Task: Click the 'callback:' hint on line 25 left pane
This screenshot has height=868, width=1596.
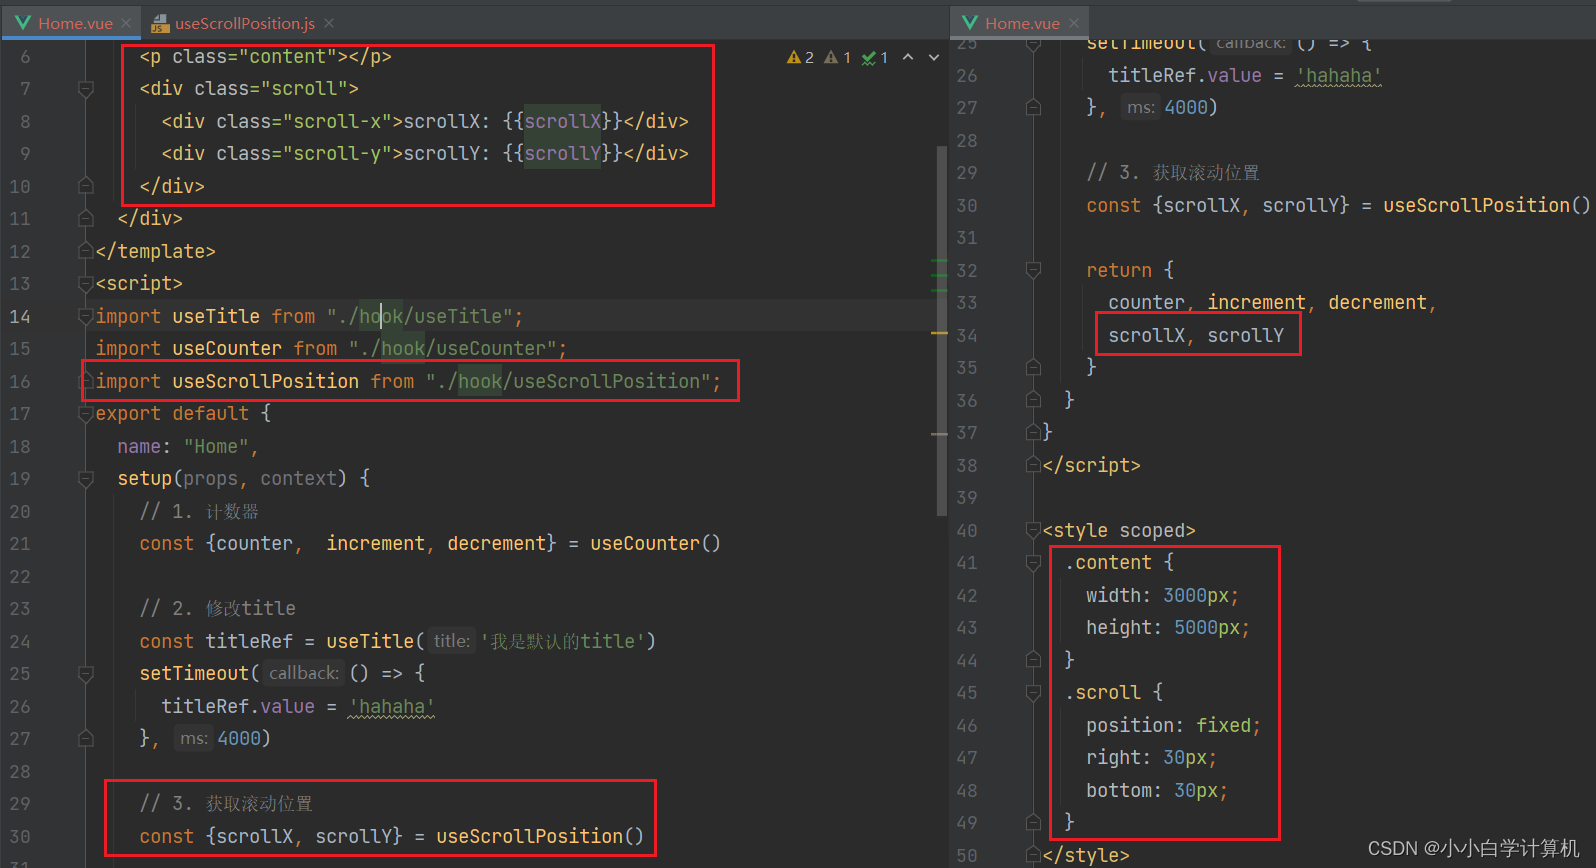Action: click(x=304, y=674)
